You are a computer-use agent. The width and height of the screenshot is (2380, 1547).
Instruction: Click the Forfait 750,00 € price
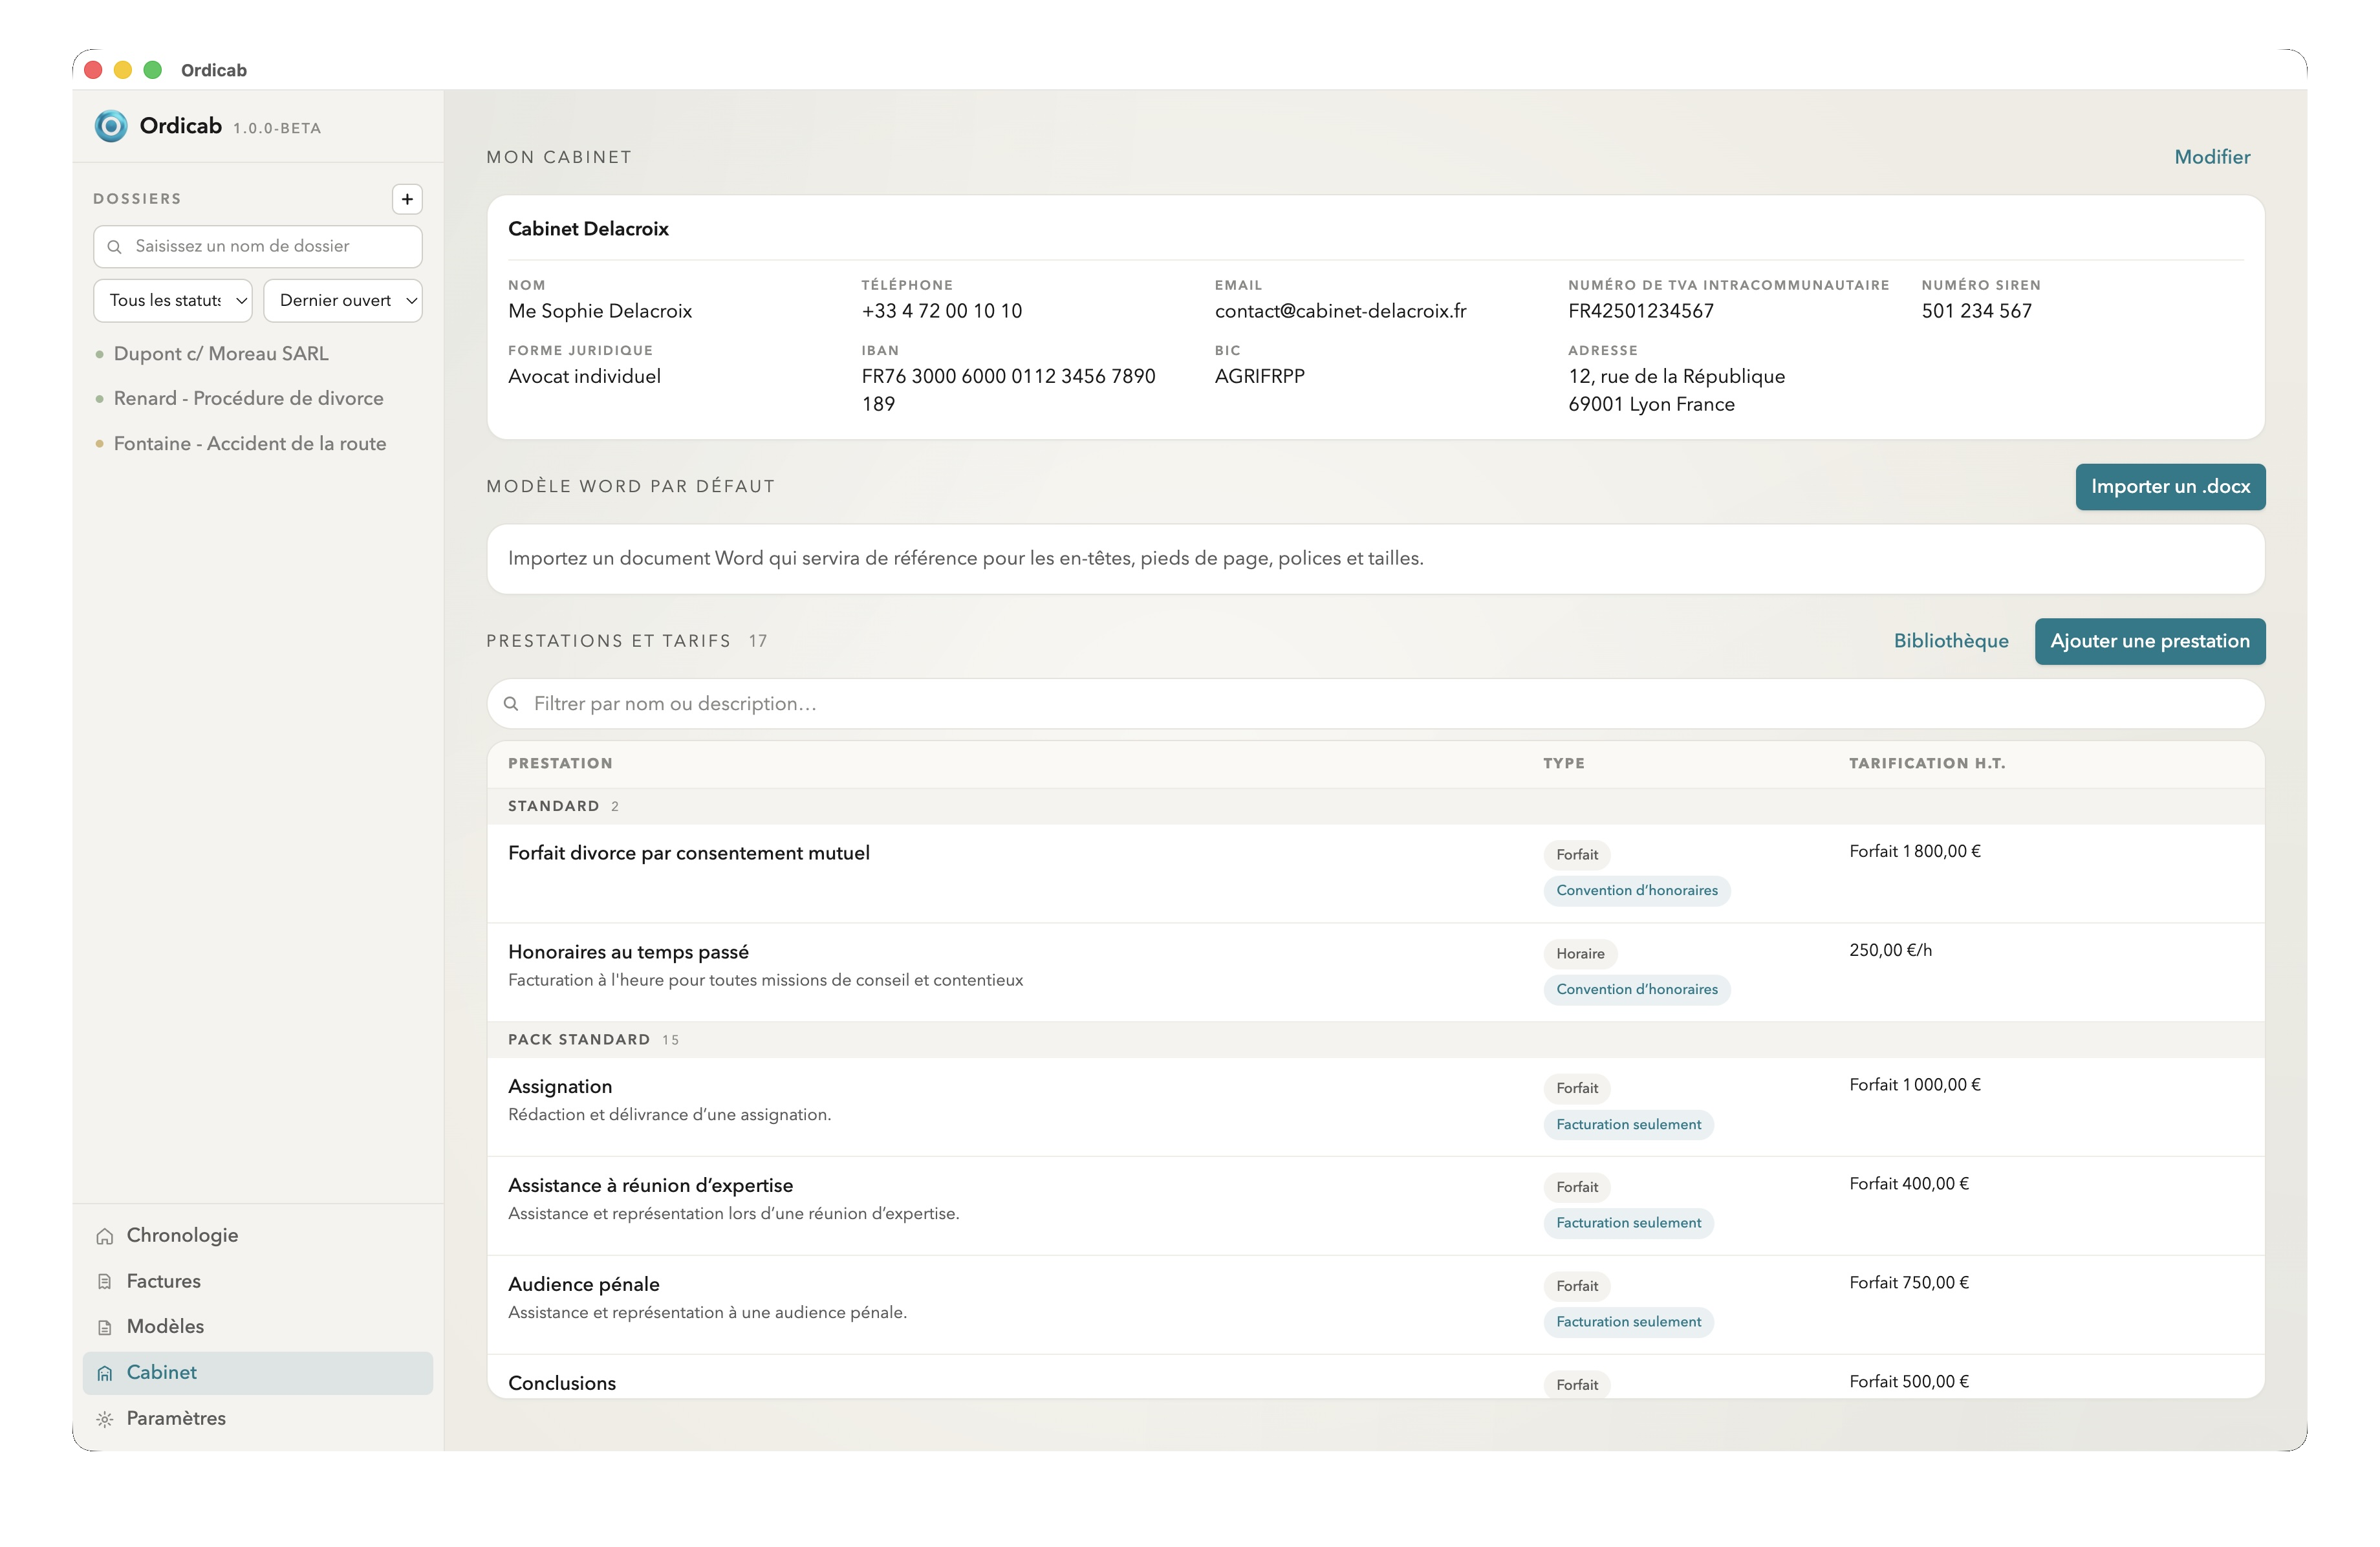pyautogui.click(x=1908, y=1283)
